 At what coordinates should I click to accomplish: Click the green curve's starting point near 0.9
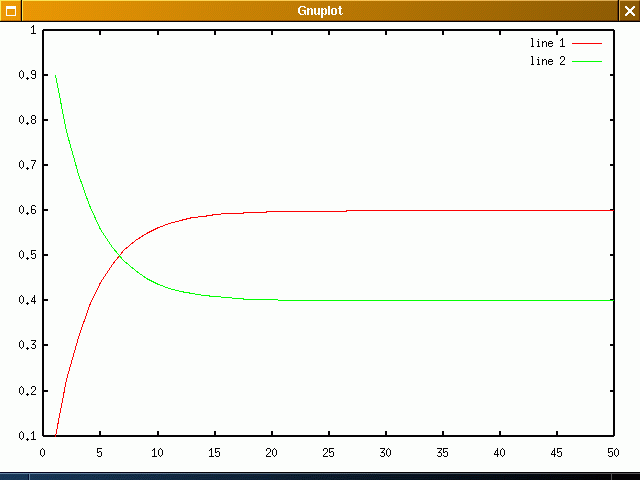55,76
